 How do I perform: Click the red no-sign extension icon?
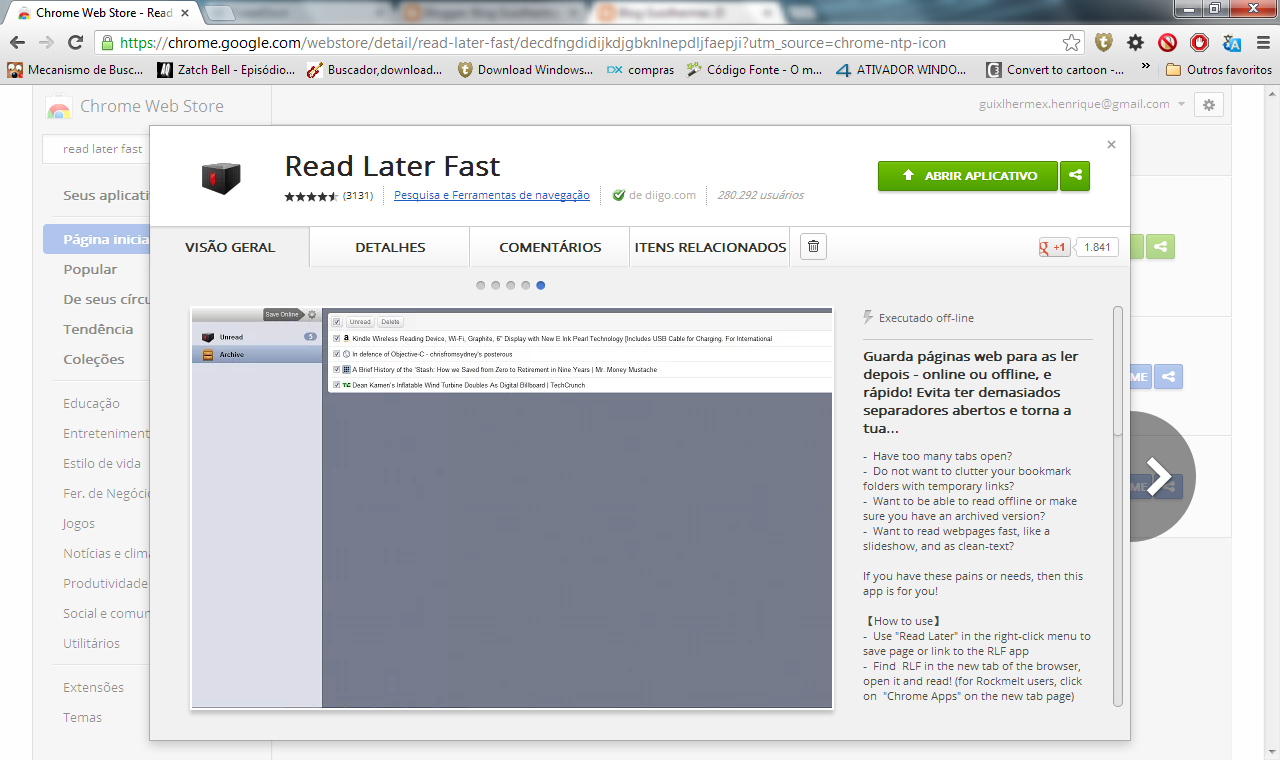point(1167,43)
